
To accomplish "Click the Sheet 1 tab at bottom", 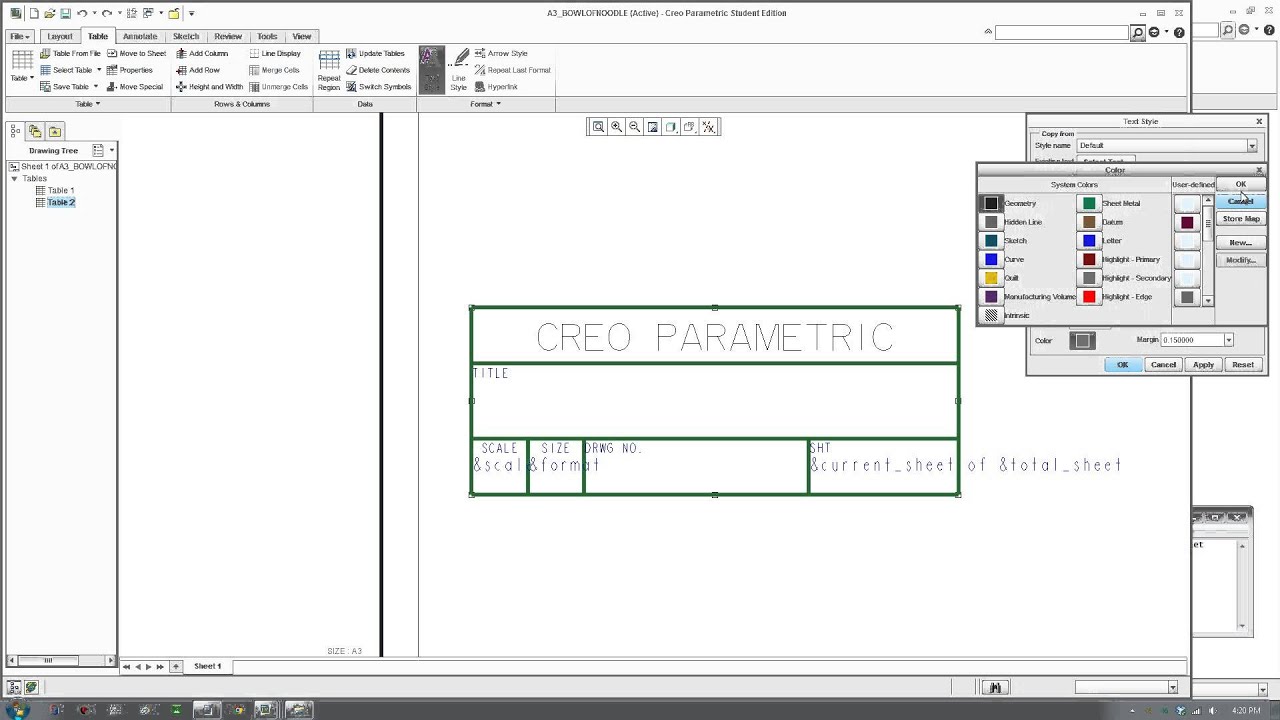I will (x=207, y=665).
